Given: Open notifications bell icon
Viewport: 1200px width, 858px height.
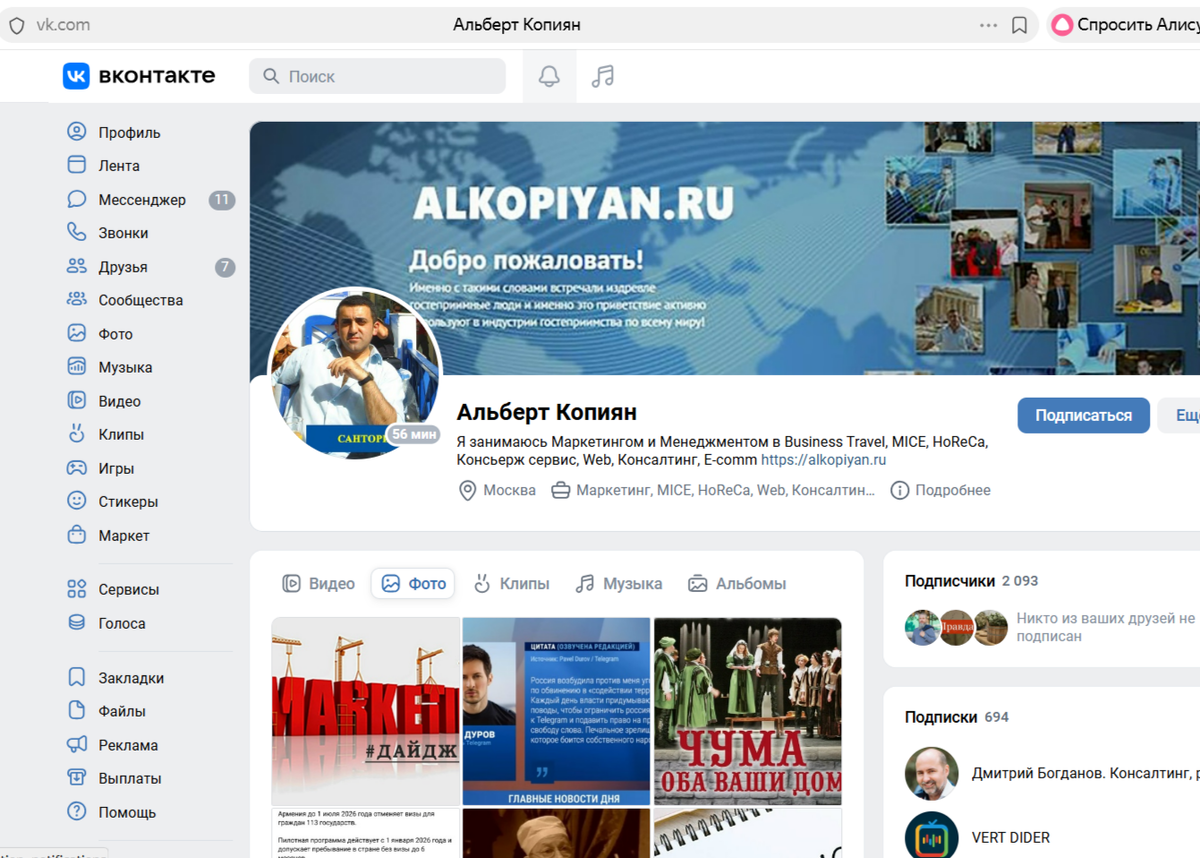Looking at the screenshot, I should [549, 76].
